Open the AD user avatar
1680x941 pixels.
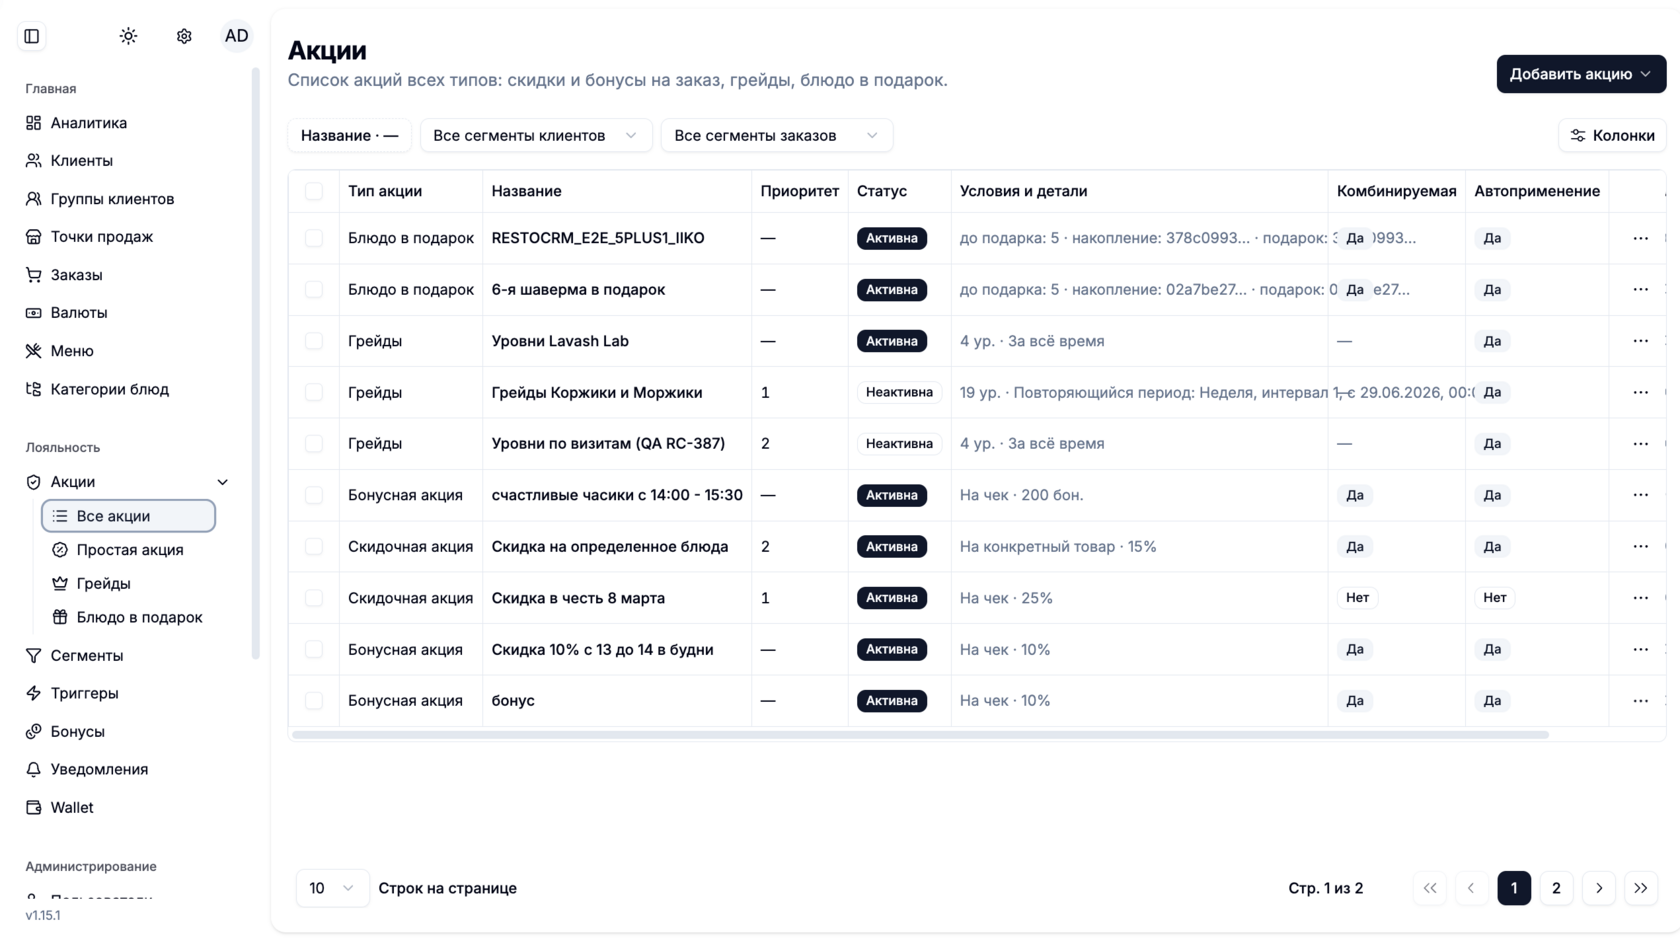click(x=237, y=36)
